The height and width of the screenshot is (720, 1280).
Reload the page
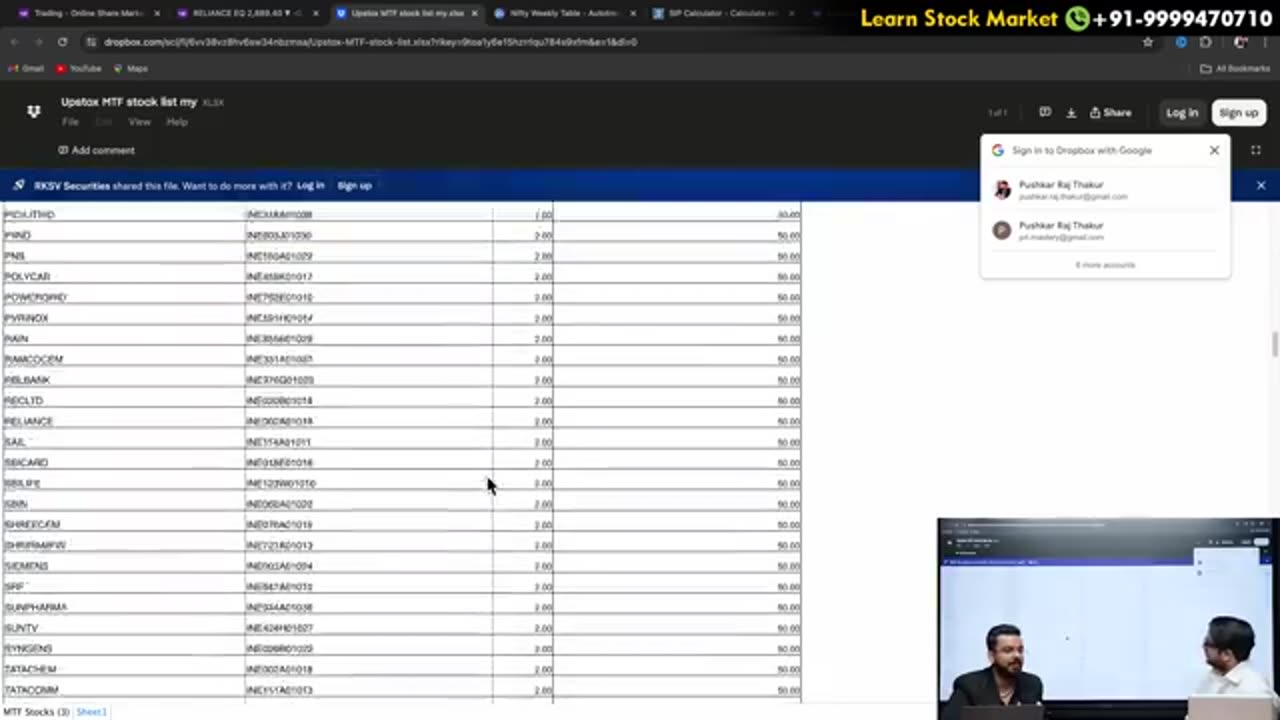coord(62,42)
